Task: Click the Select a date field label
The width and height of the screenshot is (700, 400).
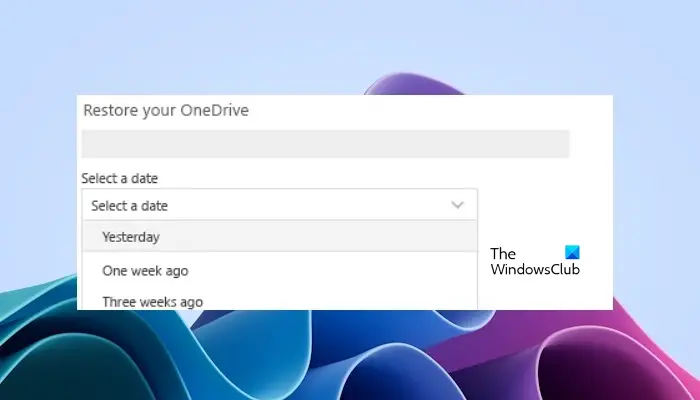Action: (120, 179)
